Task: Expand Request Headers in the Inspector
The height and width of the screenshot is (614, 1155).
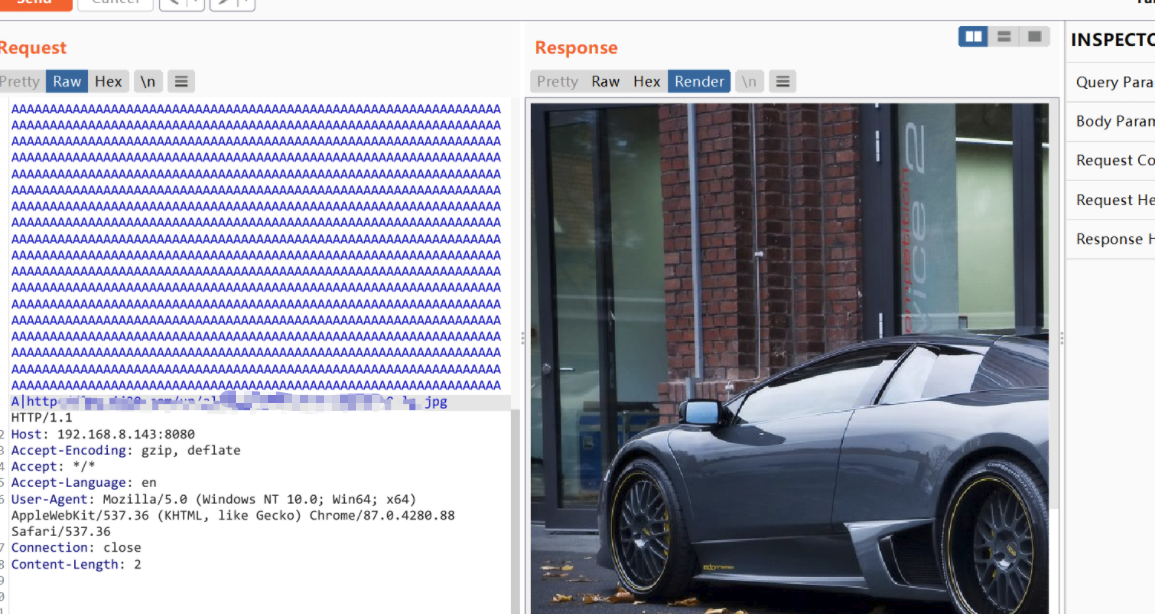Action: click(x=1110, y=199)
